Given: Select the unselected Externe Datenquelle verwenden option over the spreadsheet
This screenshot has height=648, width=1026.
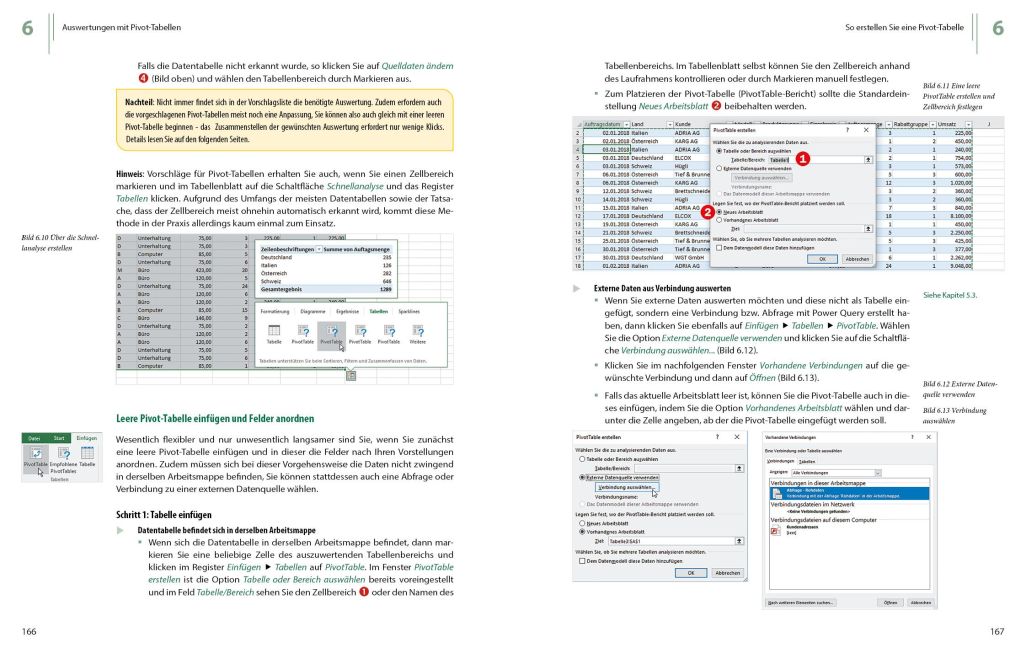Looking at the screenshot, I should tap(720, 169).
